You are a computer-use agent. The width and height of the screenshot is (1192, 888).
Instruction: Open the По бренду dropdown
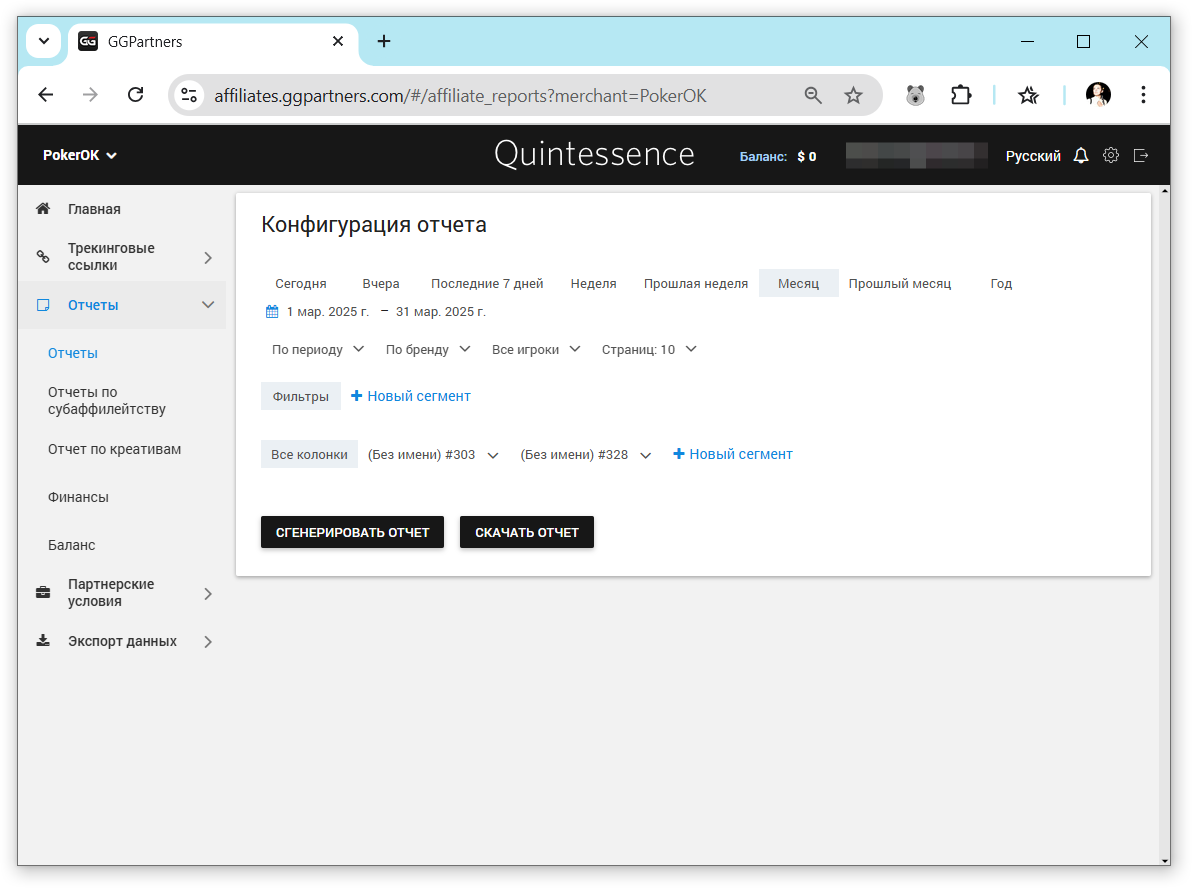coord(428,350)
